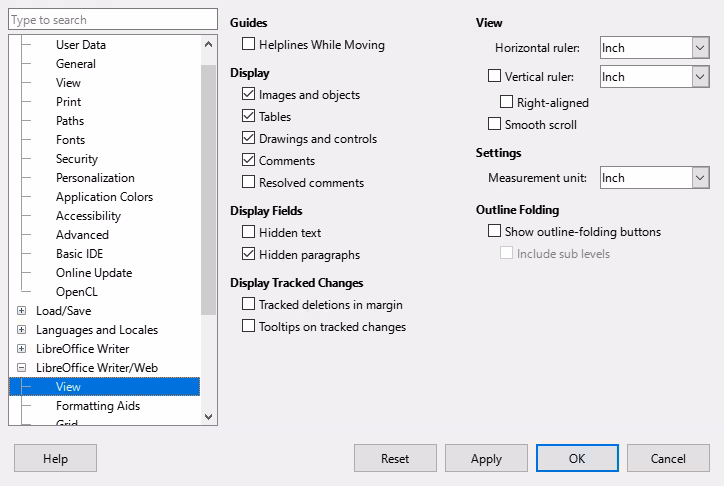Enable Resolved comments checkbox
The width and height of the screenshot is (724, 486).
[248, 182]
